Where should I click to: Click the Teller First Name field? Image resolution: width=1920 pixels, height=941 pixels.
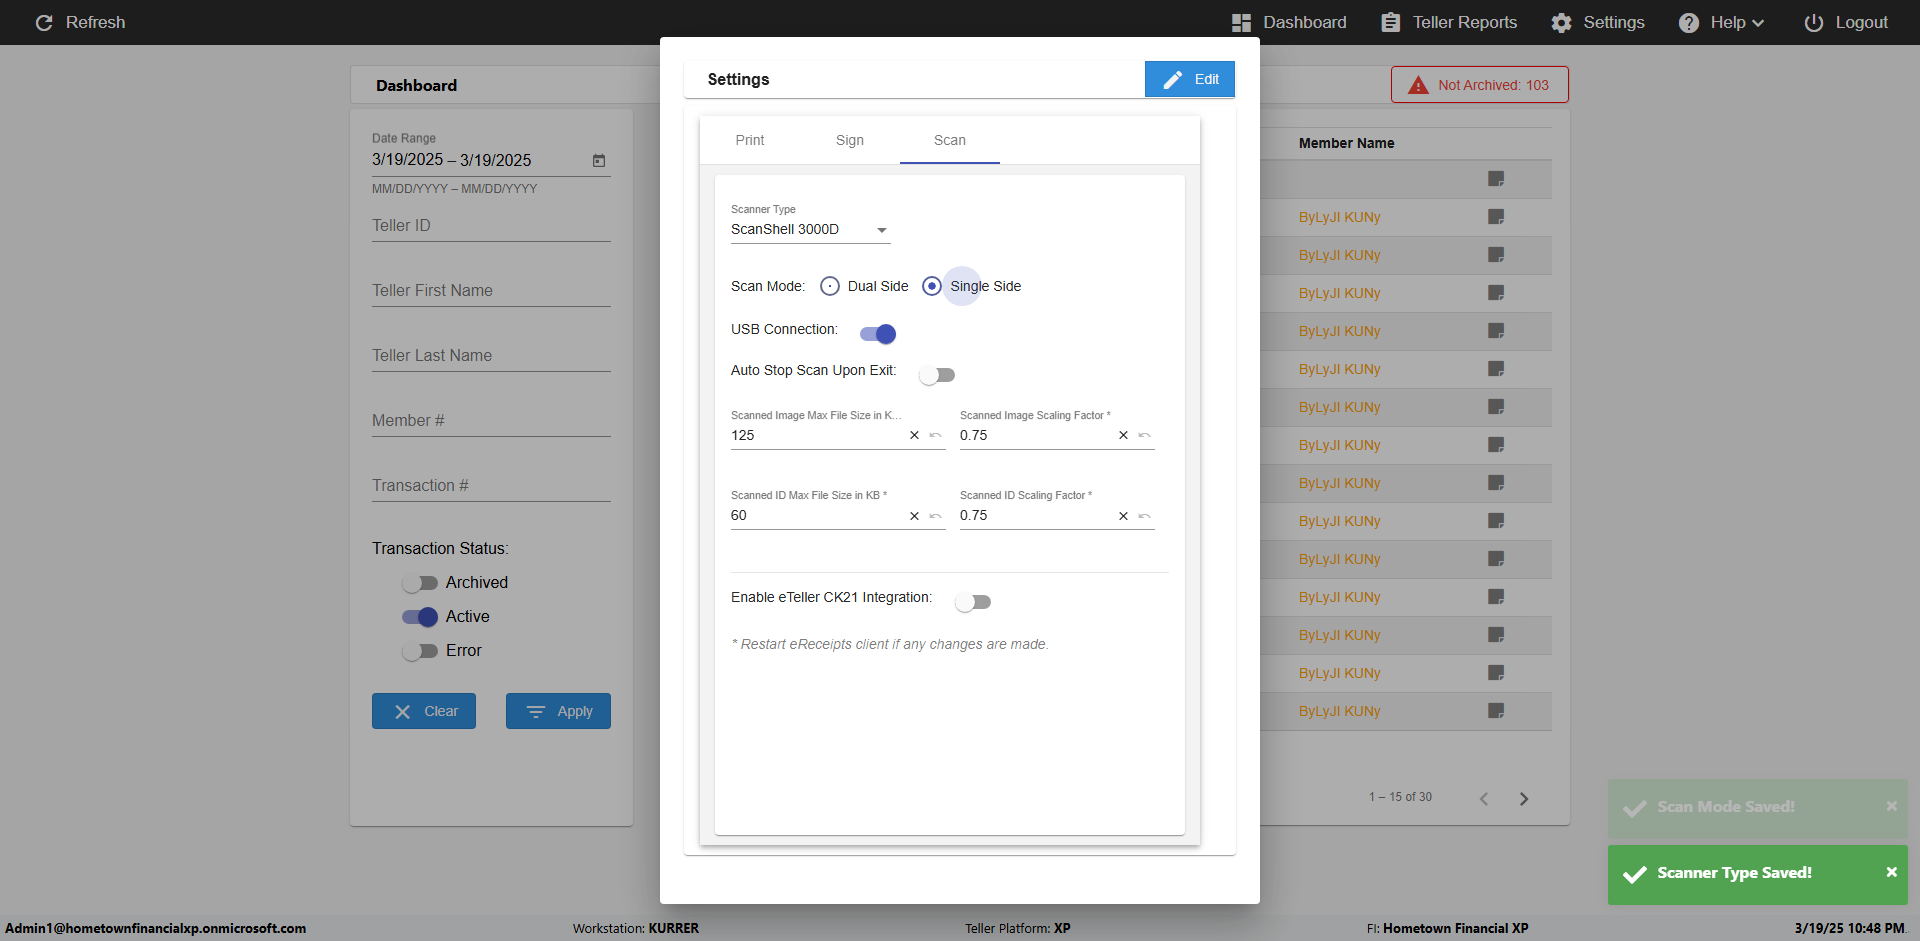point(491,291)
